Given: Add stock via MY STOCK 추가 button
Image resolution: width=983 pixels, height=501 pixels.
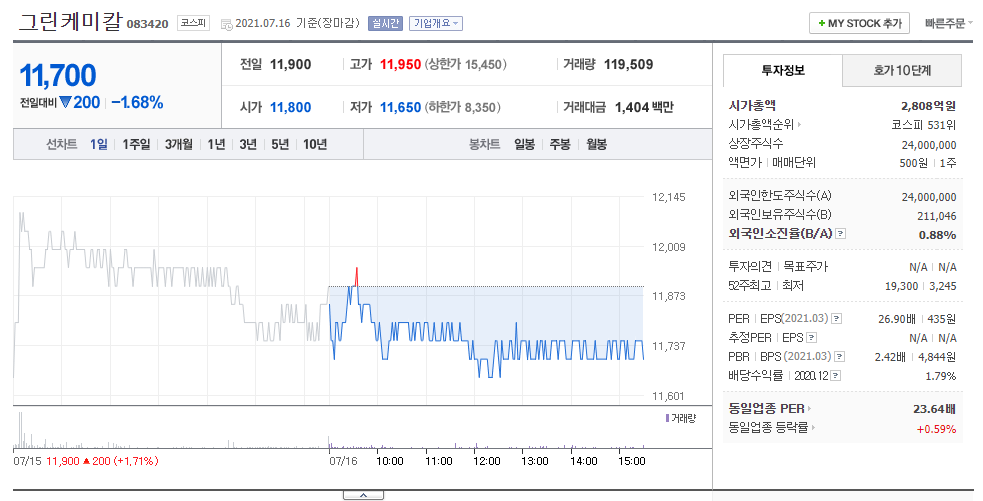Looking at the screenshot, I should click(859, 23).
